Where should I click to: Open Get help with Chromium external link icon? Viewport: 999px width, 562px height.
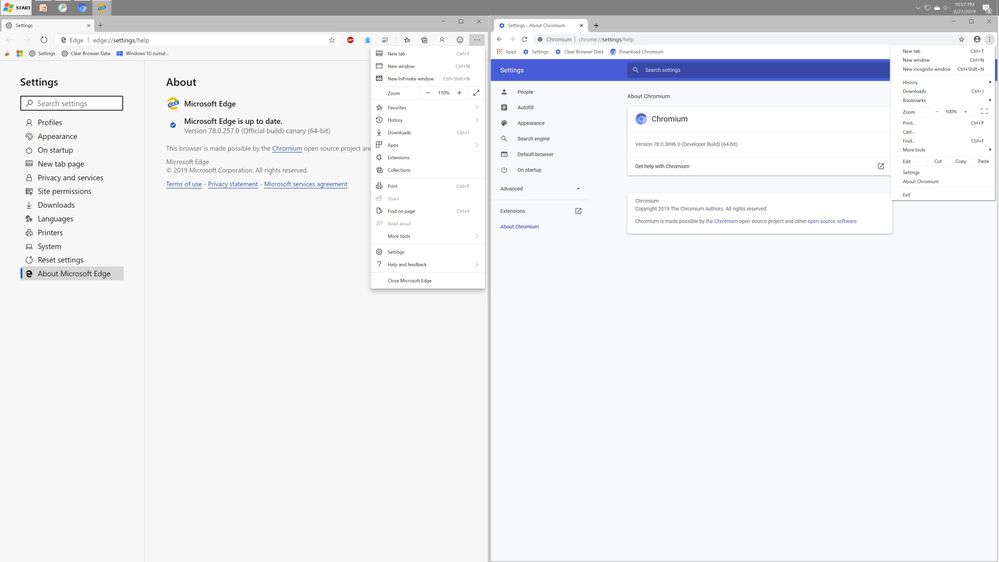881,166
